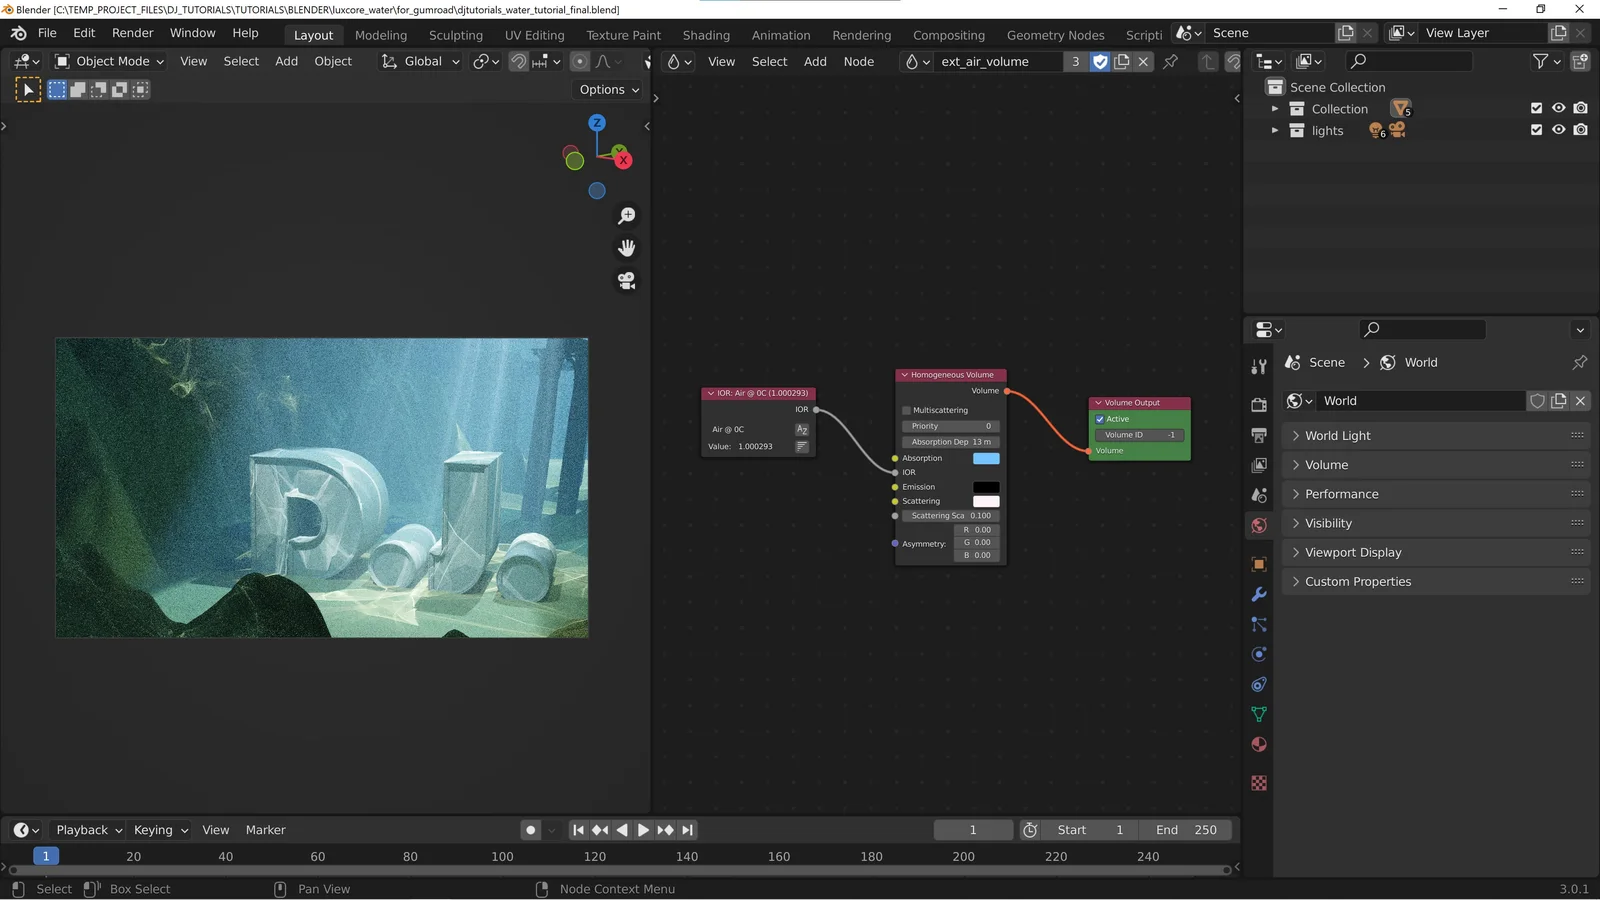The width and height of the screenshot is (1600, 900).
Task: Open the Rendering menu
Action: pos(861,35)
